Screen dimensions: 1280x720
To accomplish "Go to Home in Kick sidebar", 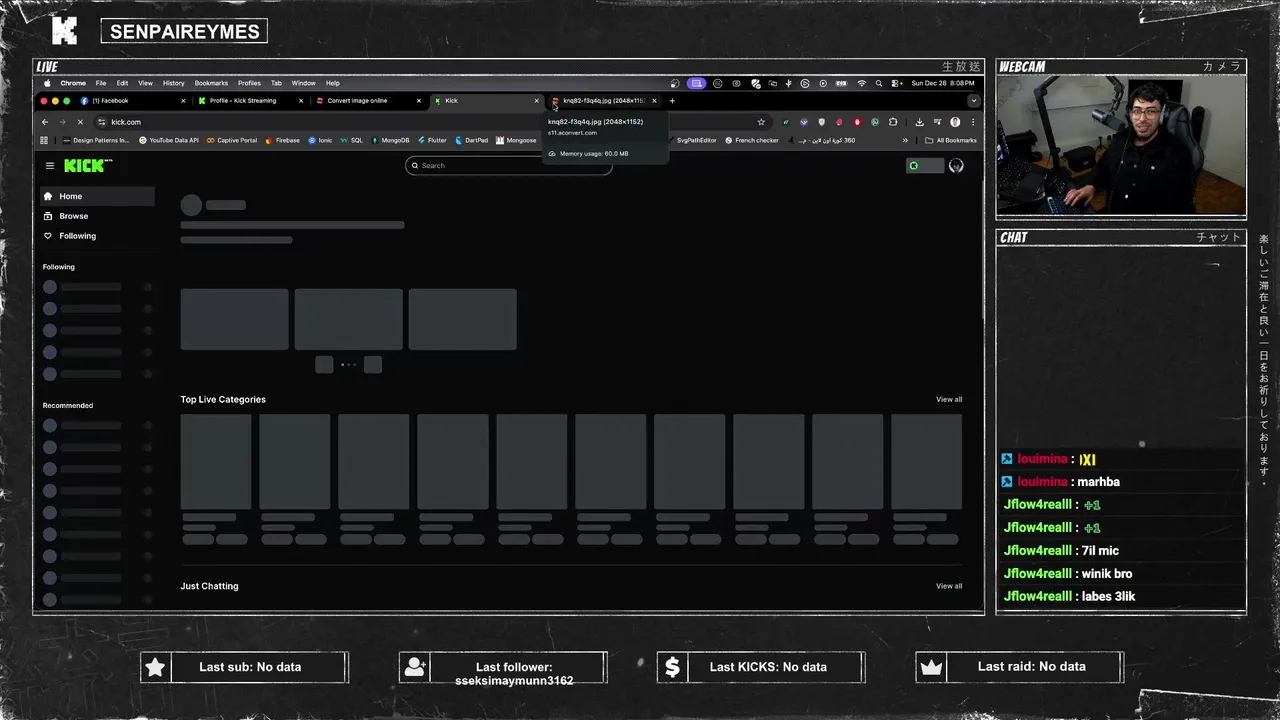I will pos(97,196).
